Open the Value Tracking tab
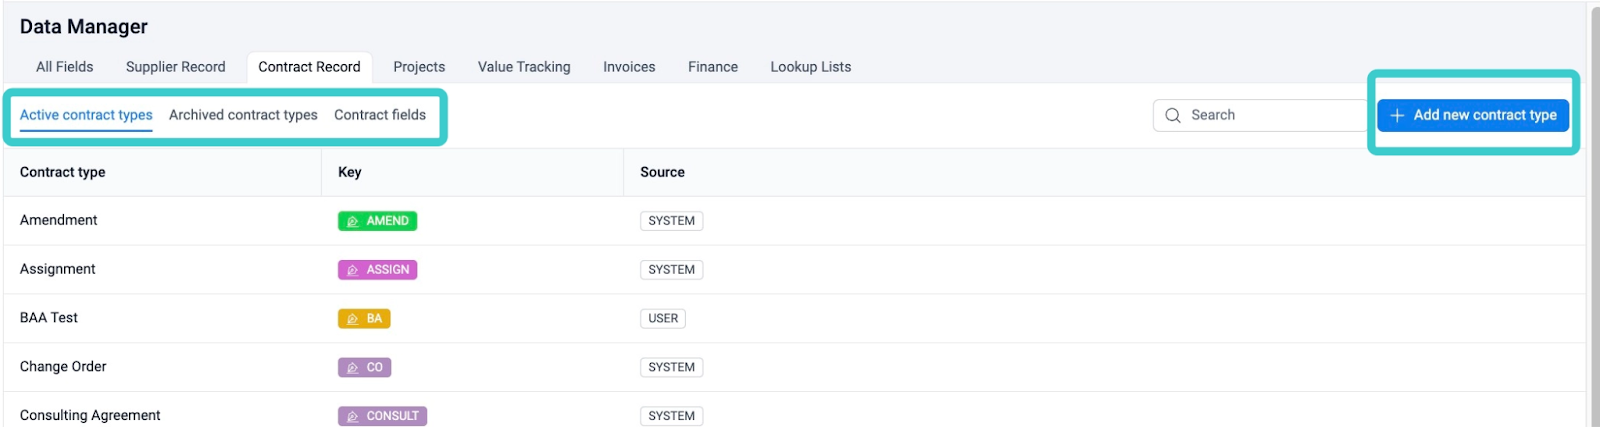The width and height of the screenshot is (1600, 427). [524, 67]
